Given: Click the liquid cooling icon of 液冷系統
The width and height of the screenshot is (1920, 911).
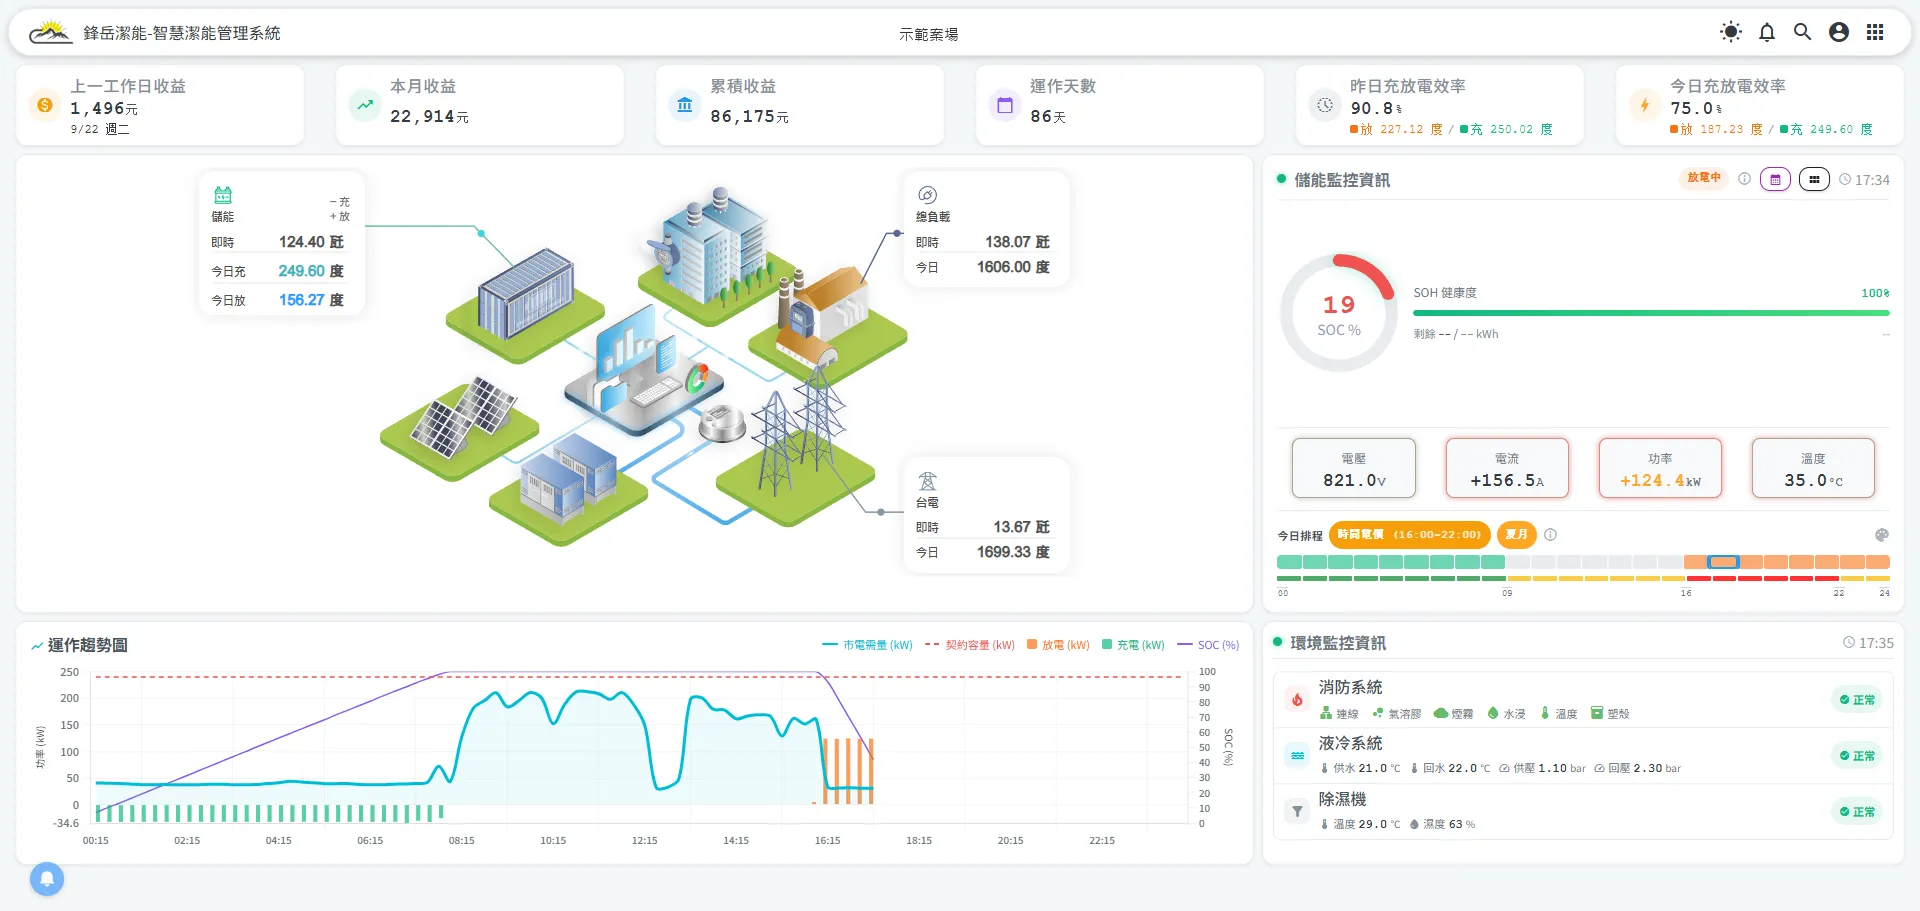Looking at the screenshot, I should 1297,756.
